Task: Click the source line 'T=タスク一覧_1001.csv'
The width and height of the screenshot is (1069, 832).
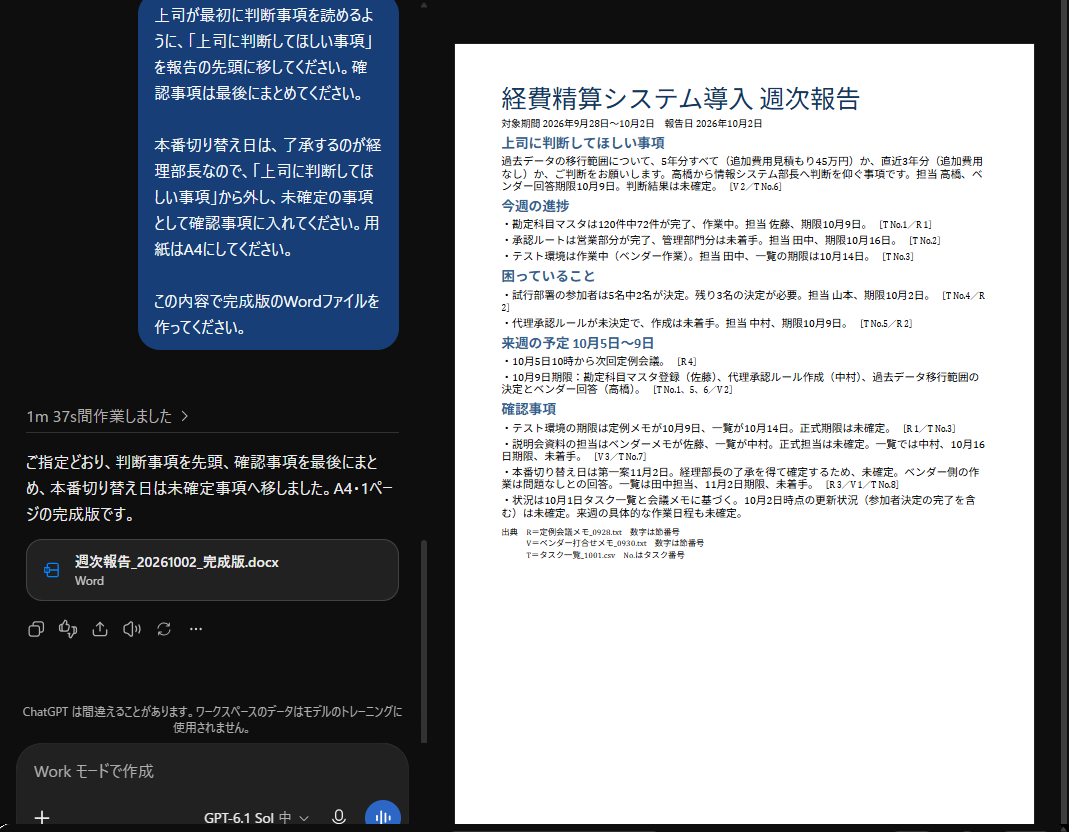Action: click(x=605, y=555)
